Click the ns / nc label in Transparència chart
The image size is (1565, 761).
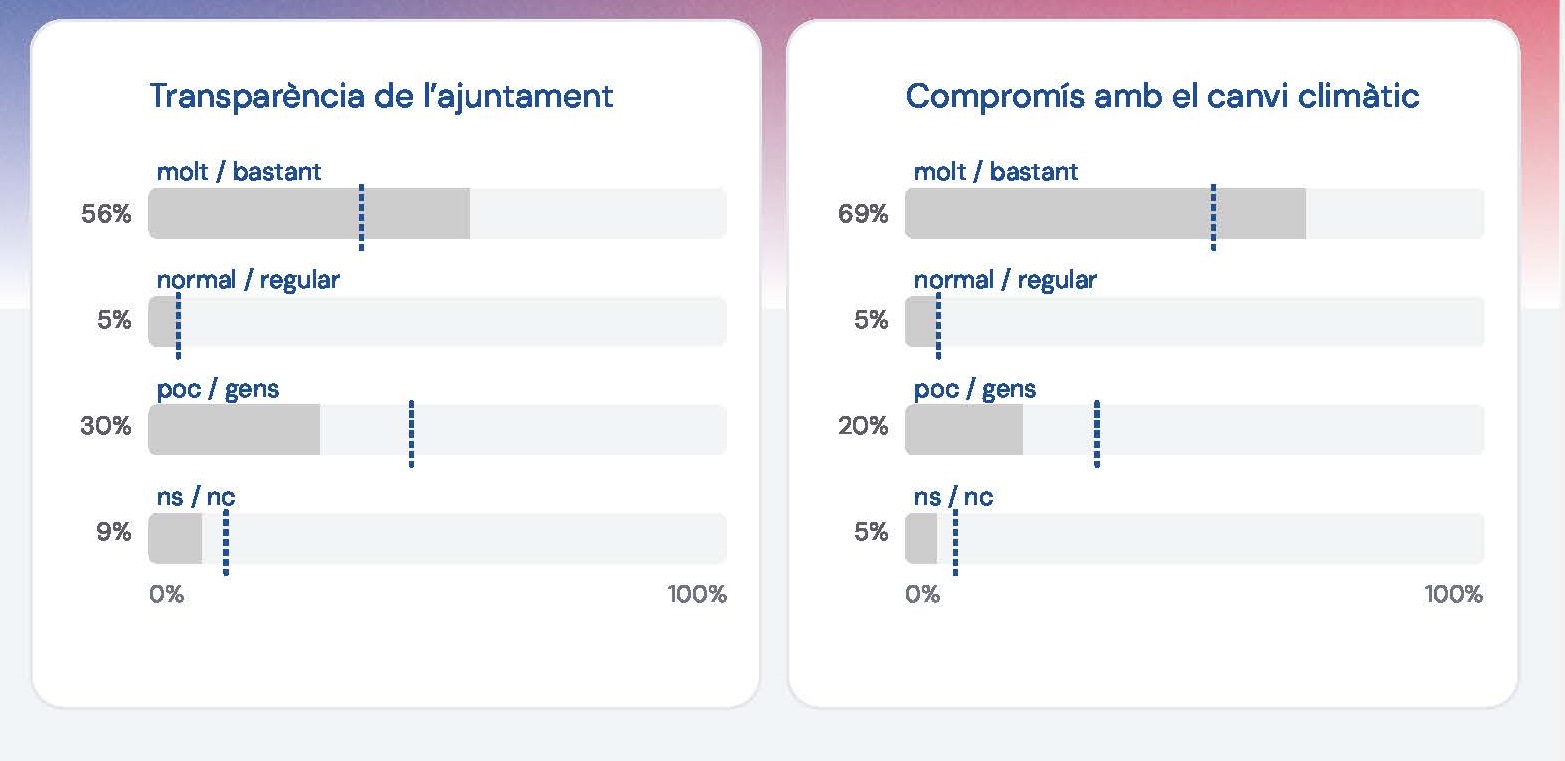pos(196,497)
